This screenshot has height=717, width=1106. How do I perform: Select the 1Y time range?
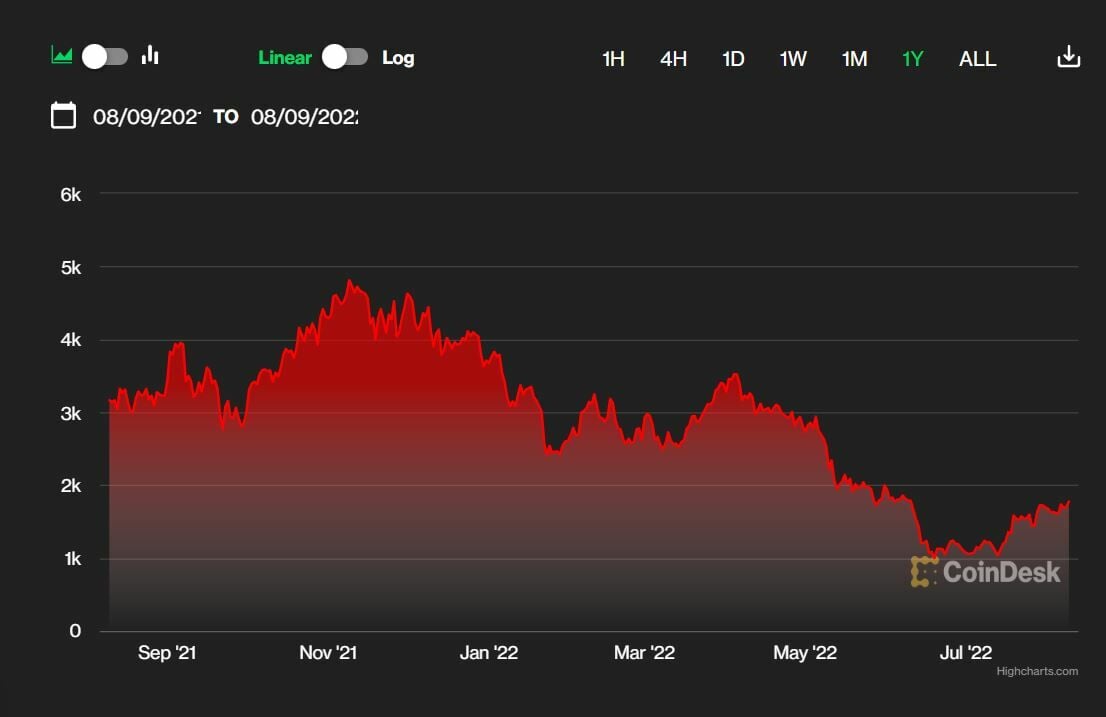[x=913, y=59]
